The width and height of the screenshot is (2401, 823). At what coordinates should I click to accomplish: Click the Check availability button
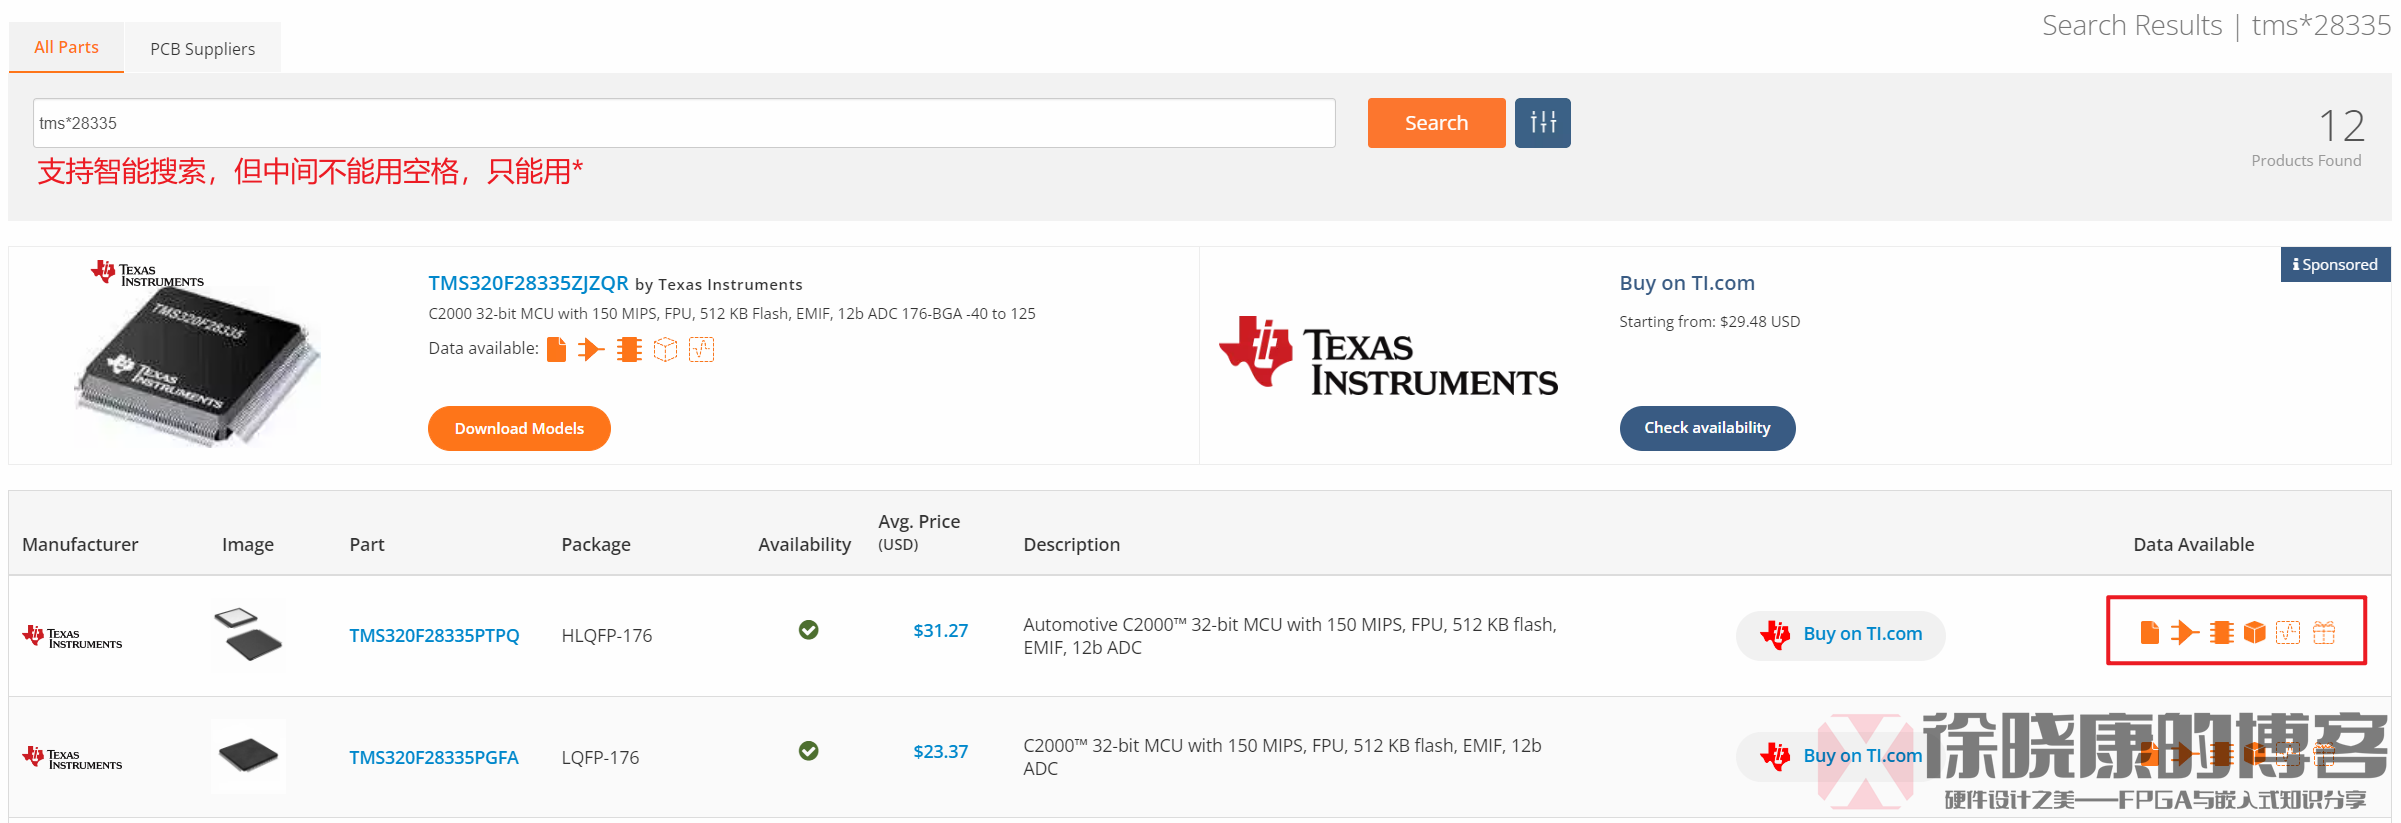click(x=1707, y=428)
